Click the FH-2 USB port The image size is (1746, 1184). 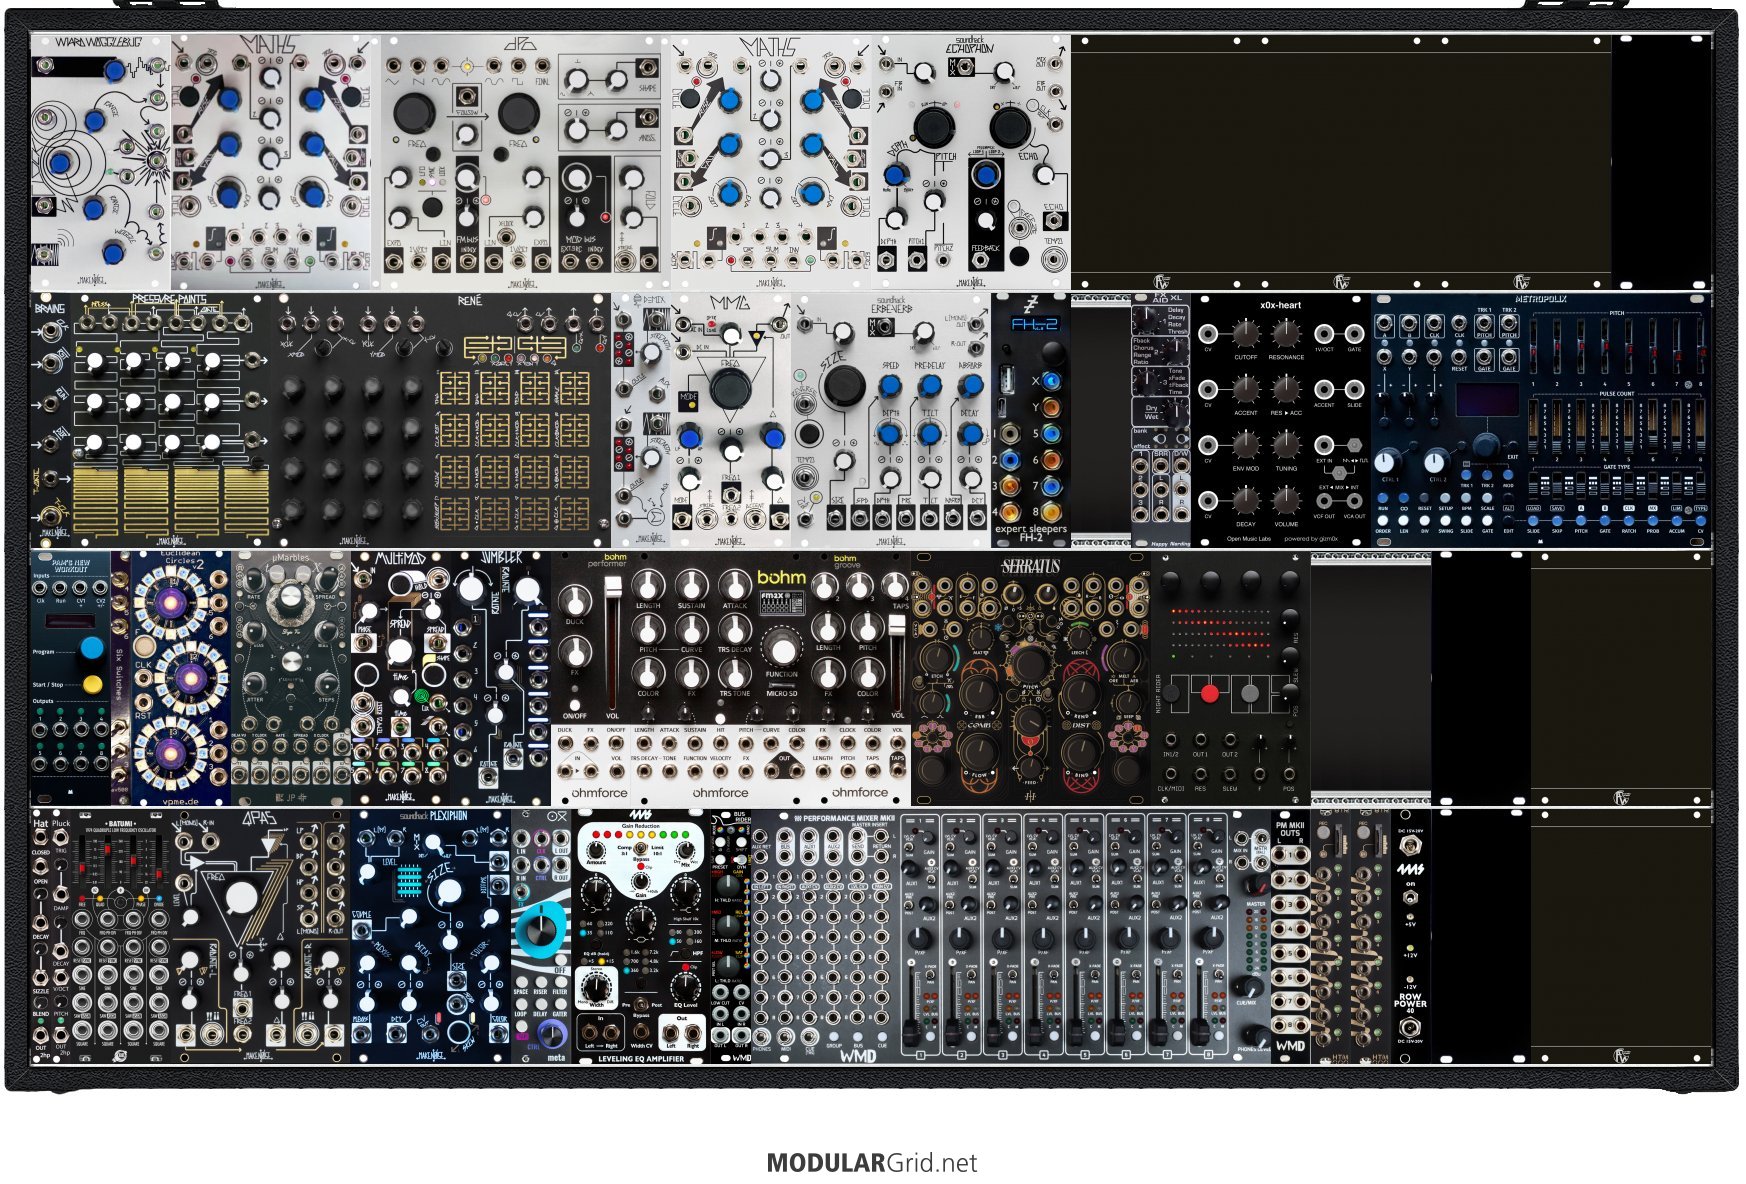(x=1008, y=380)
